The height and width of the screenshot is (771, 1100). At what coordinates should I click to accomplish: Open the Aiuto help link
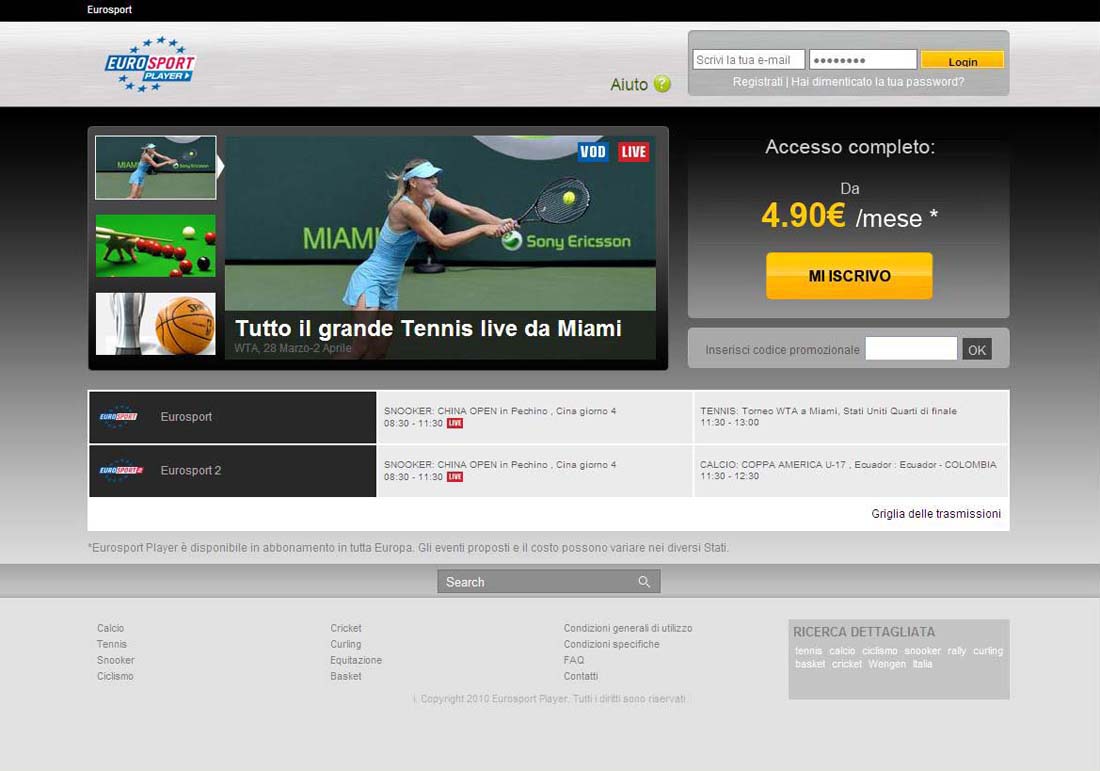[x=629, y=84]
